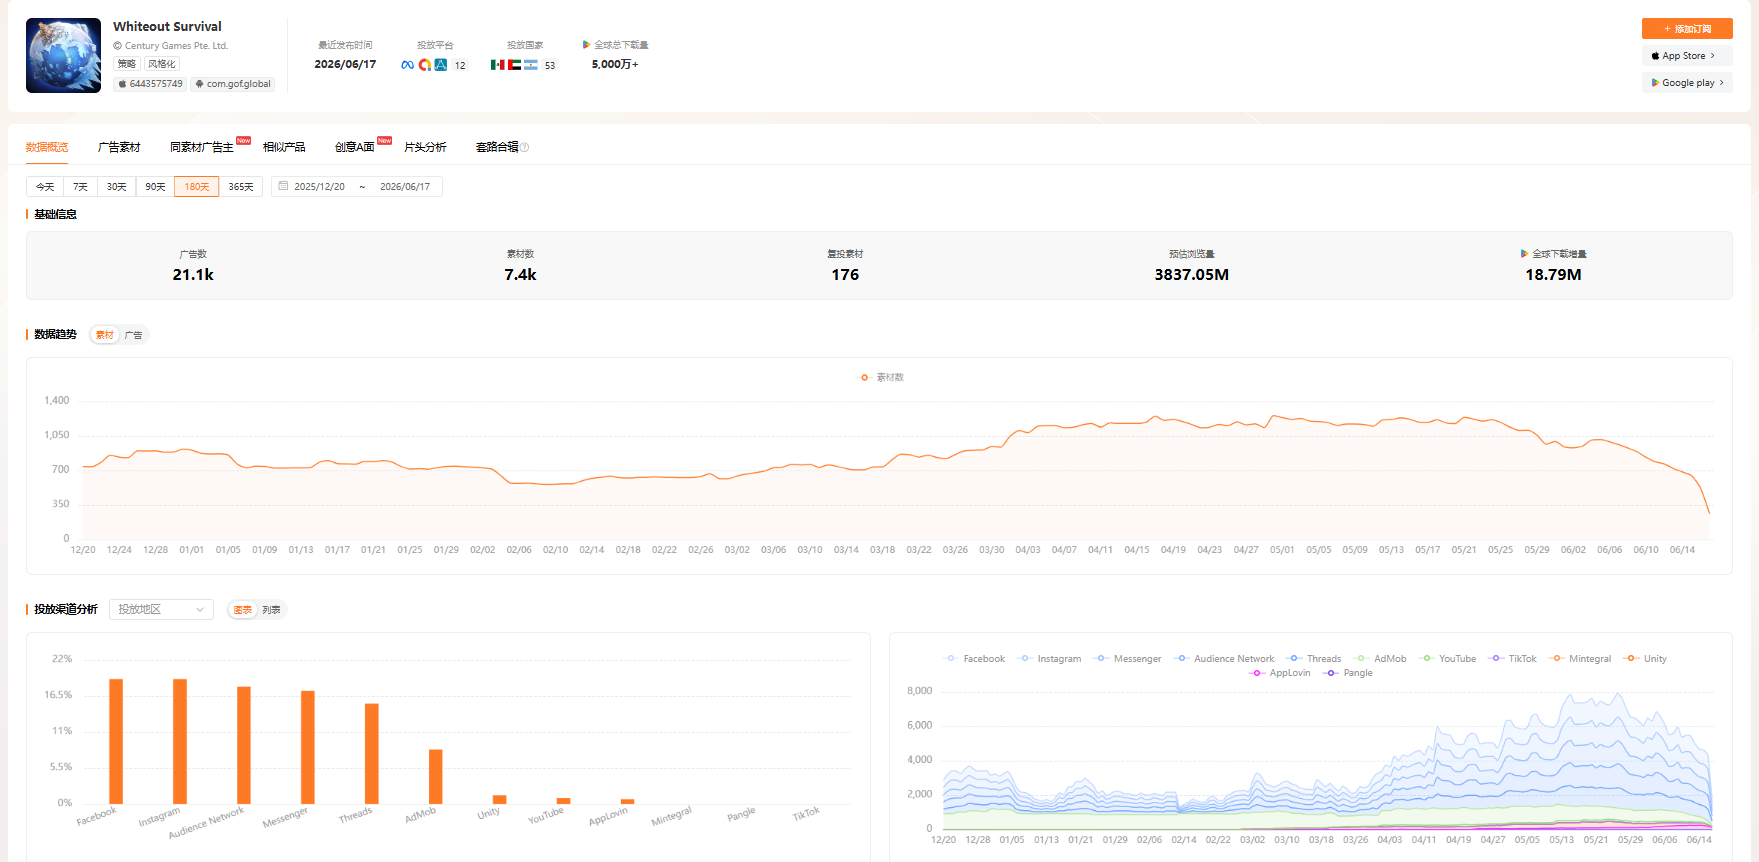Click the 3837.05M 预估浏览量 value
This screenshot has width=1759, height=862.
pyautogui.click(x=1192, y=275)
